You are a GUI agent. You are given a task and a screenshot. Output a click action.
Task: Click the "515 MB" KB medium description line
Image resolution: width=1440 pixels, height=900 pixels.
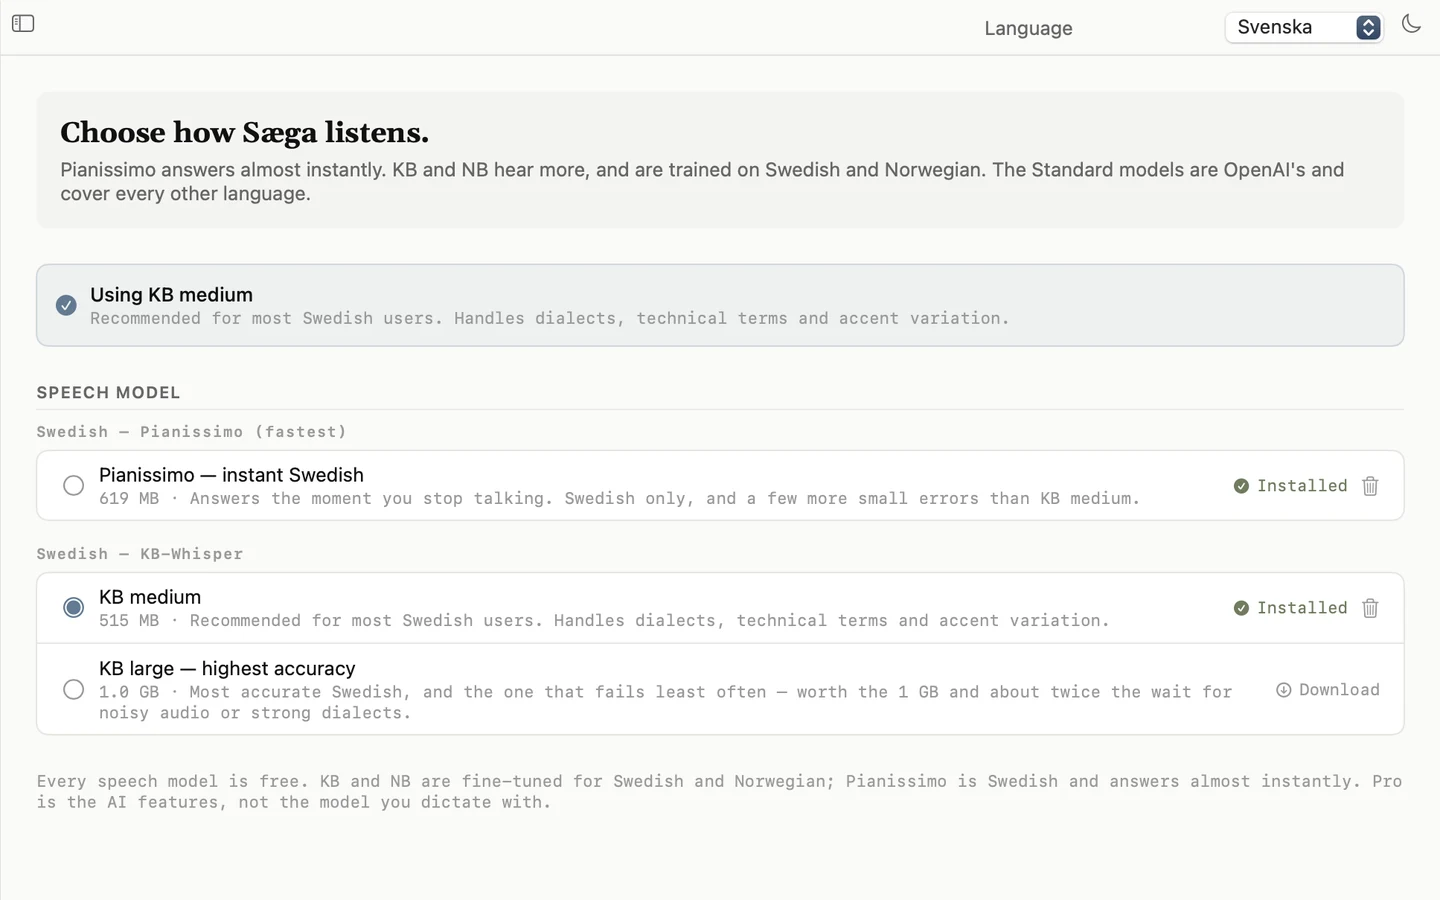[604, 621]
